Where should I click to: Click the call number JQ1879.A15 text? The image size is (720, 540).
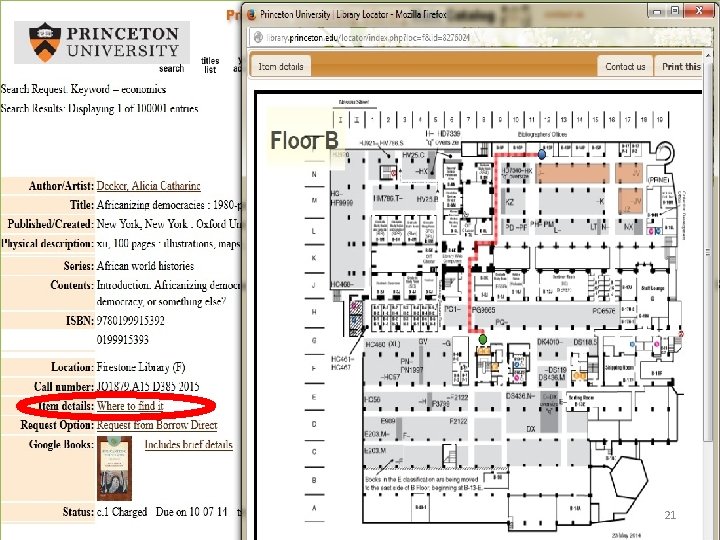(148, 386)
